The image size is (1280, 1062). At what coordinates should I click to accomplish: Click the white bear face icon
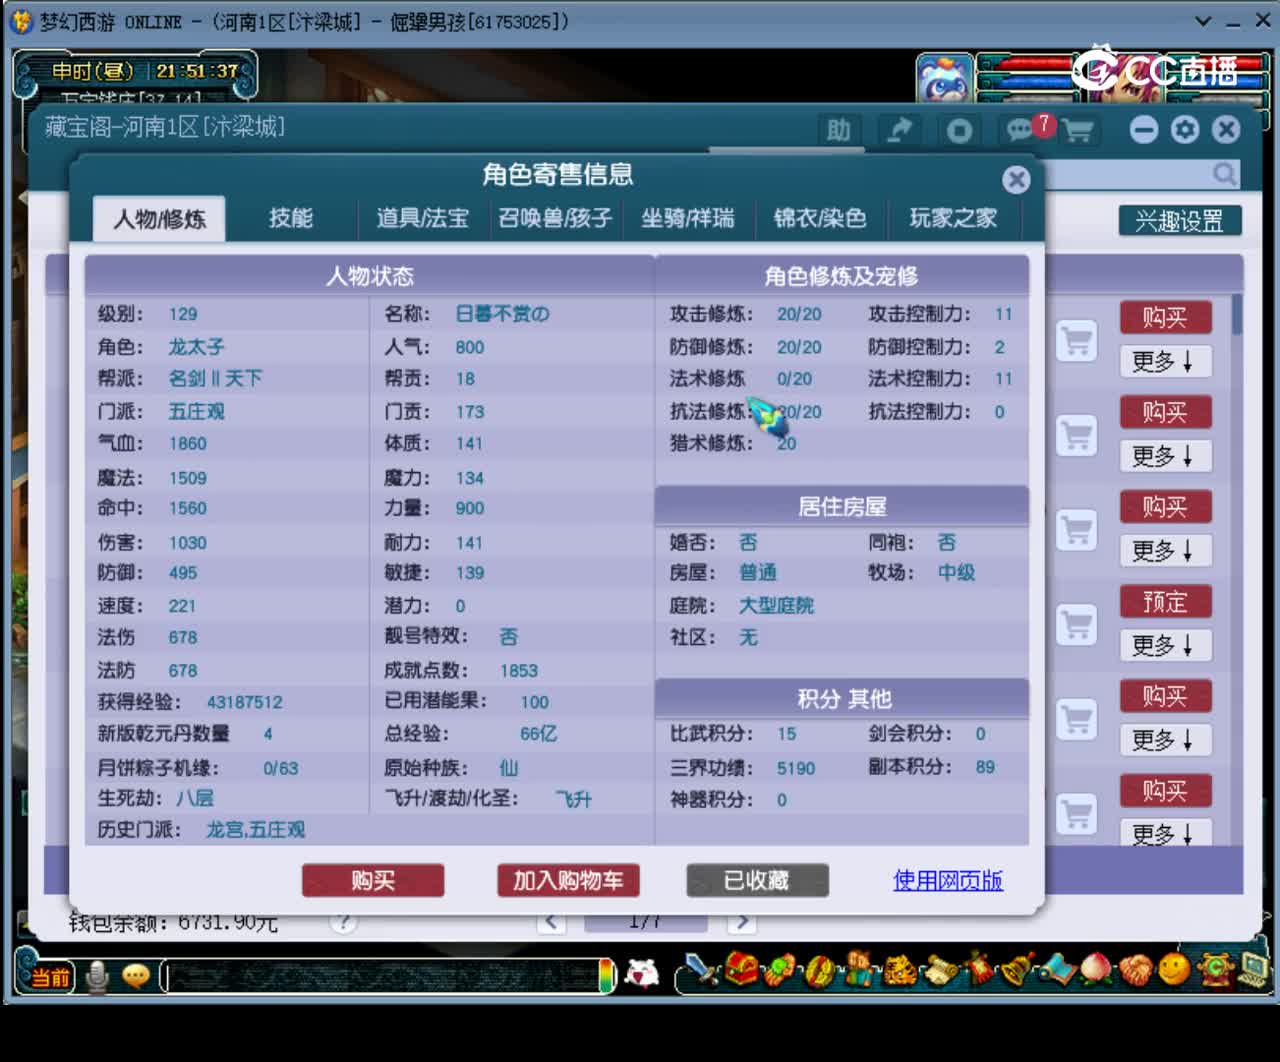(x=642, y=973)
